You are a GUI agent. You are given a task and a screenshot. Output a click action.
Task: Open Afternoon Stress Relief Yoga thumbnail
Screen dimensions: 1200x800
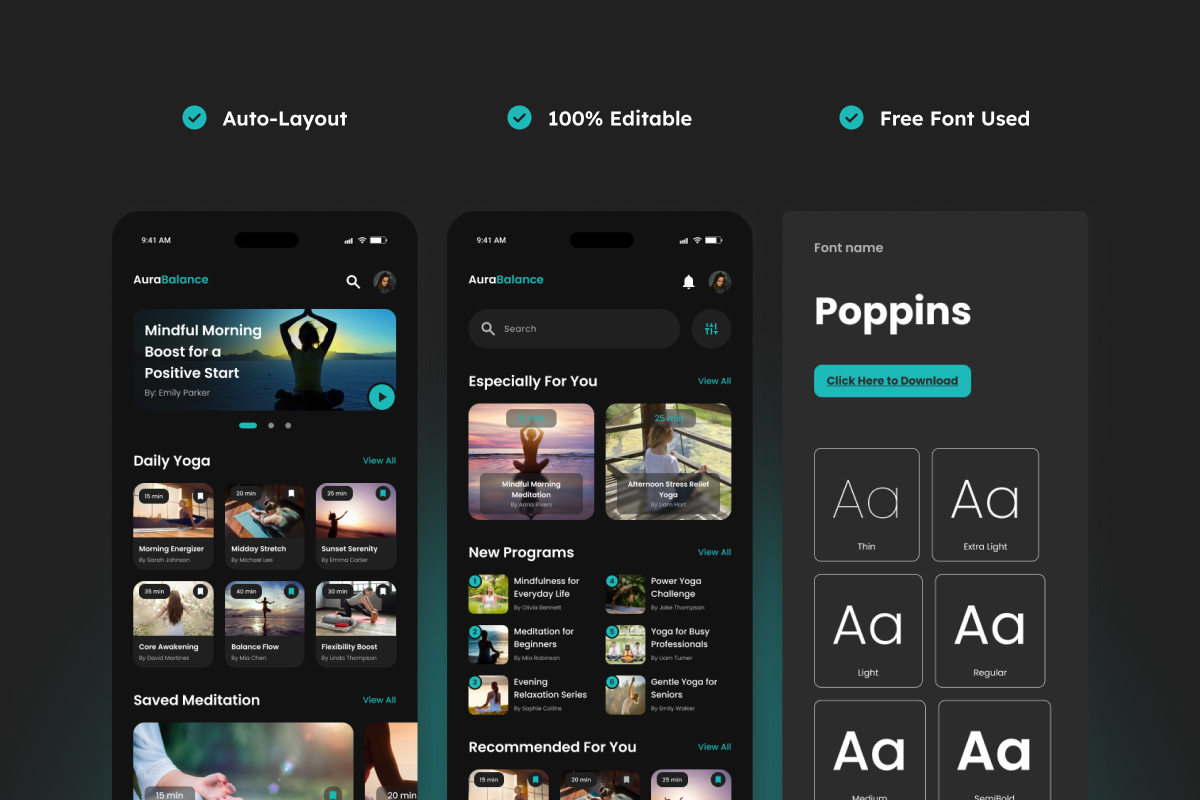668,461
